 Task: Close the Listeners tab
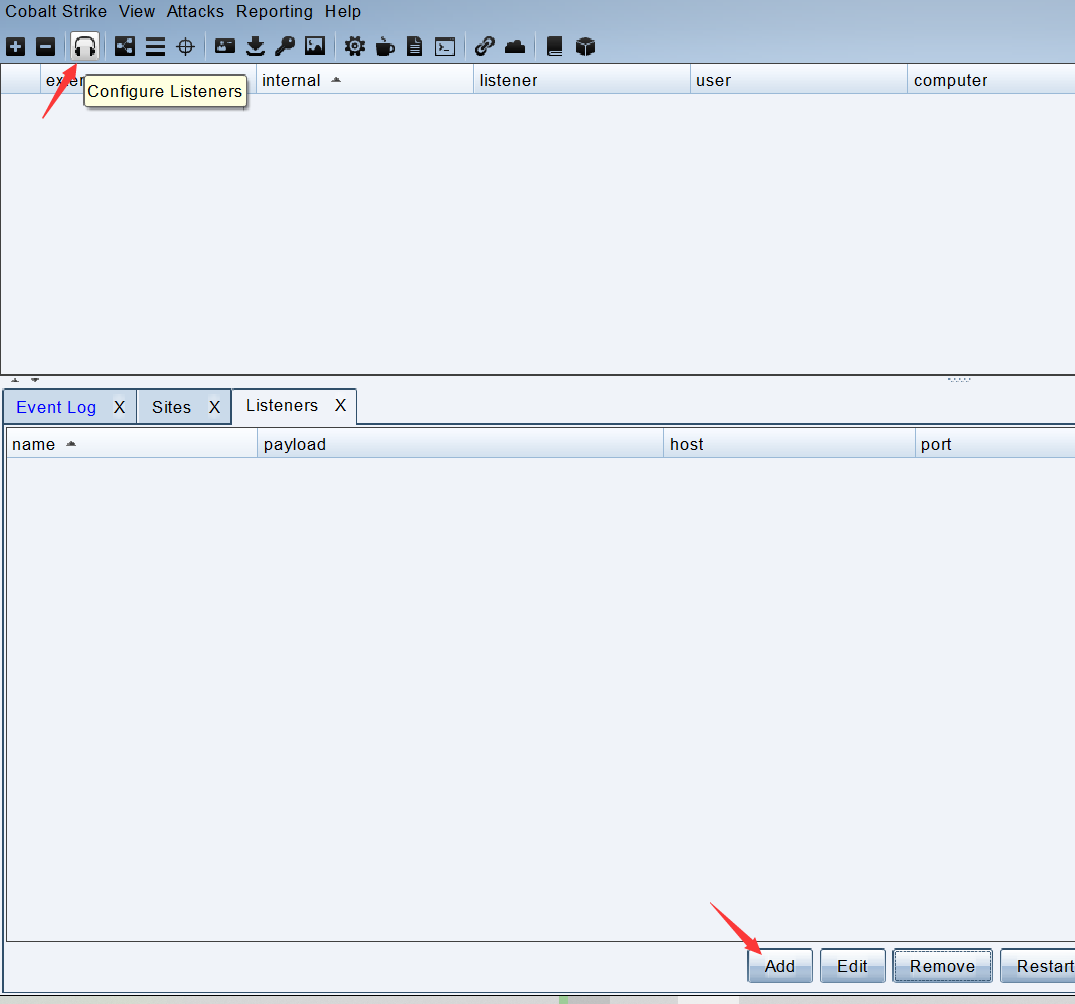tap(340, 405)
